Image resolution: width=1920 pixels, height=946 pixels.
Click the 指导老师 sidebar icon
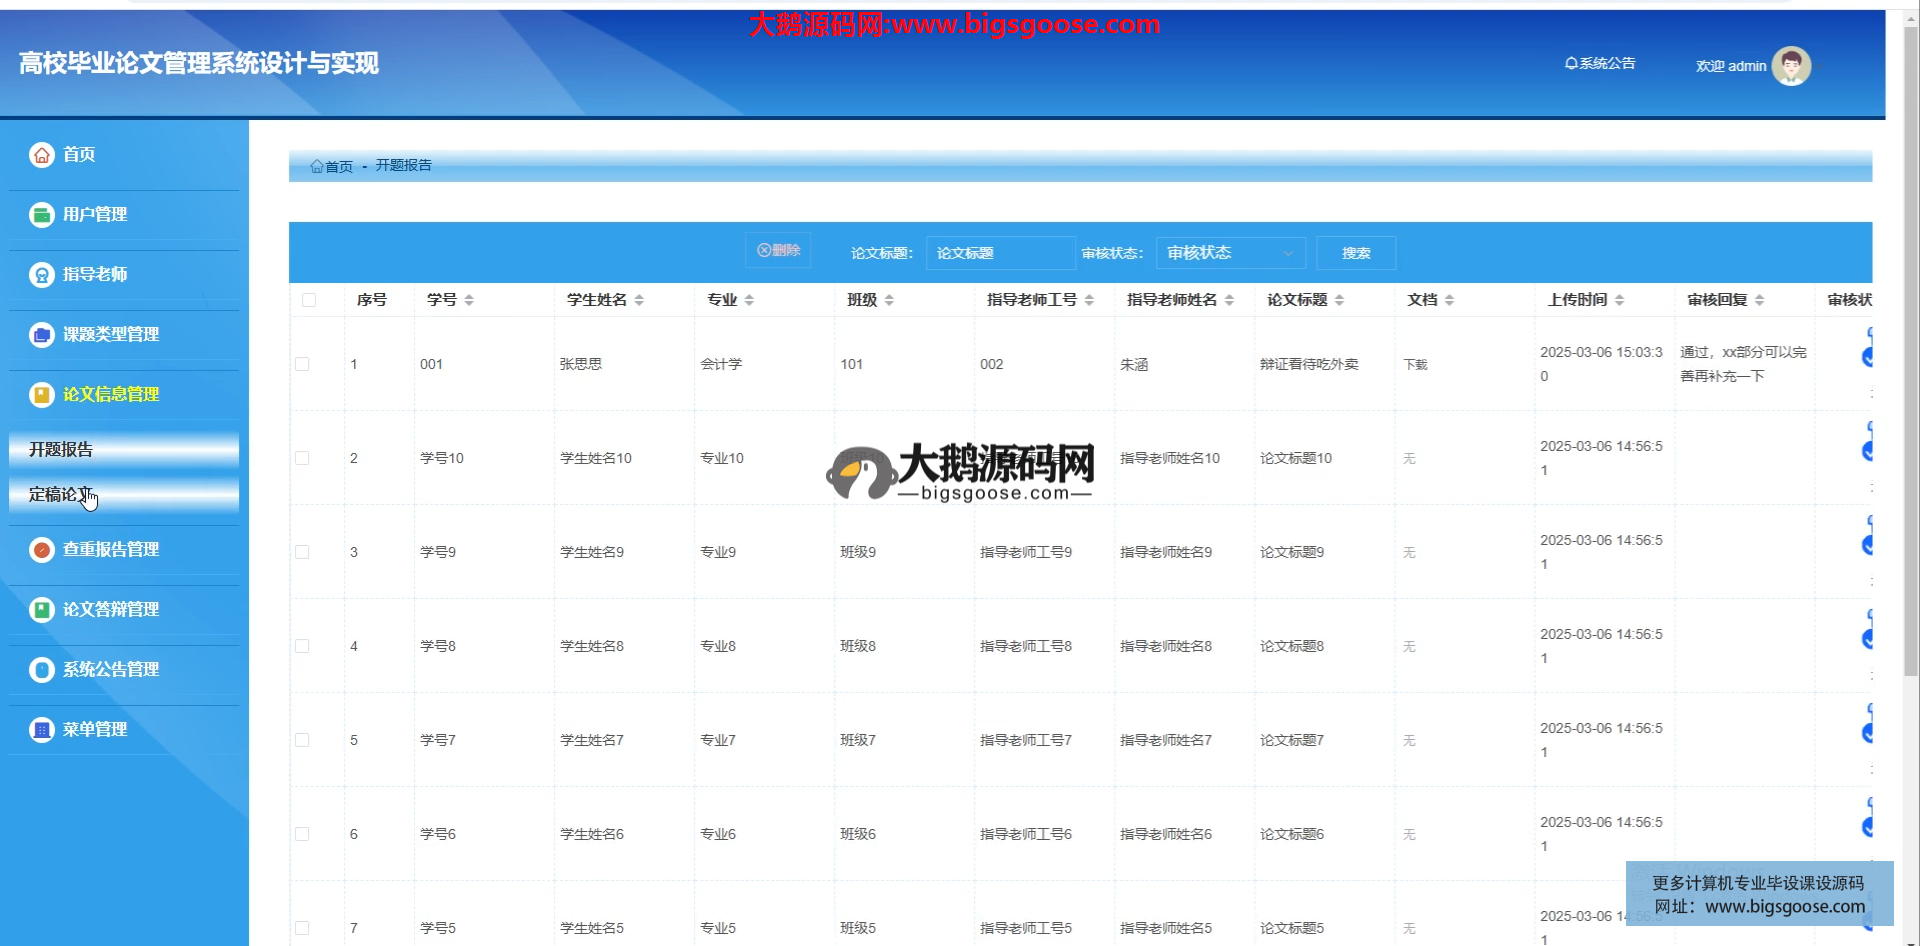coord(41,275)
